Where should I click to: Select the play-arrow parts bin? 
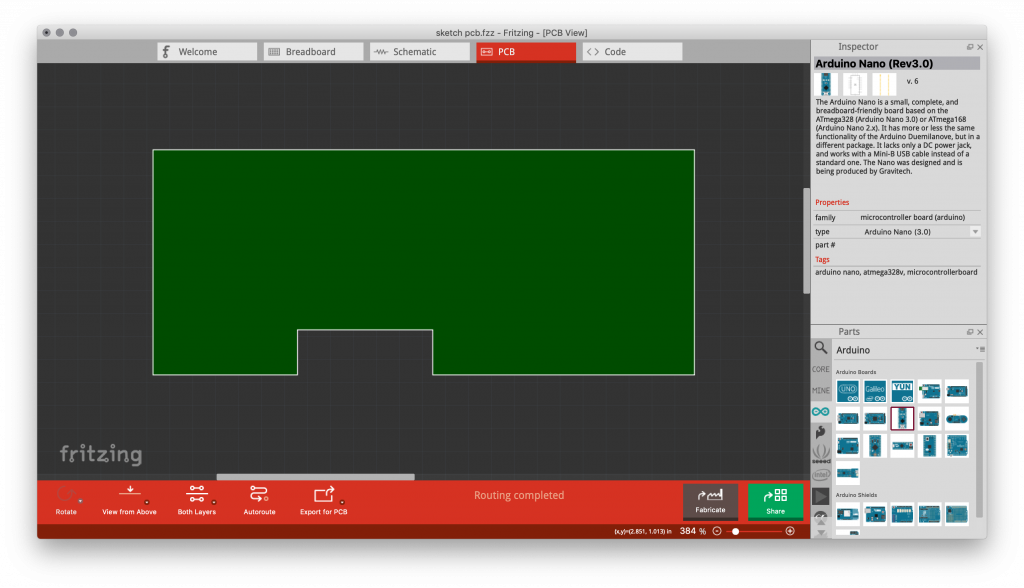pos(821,497)
